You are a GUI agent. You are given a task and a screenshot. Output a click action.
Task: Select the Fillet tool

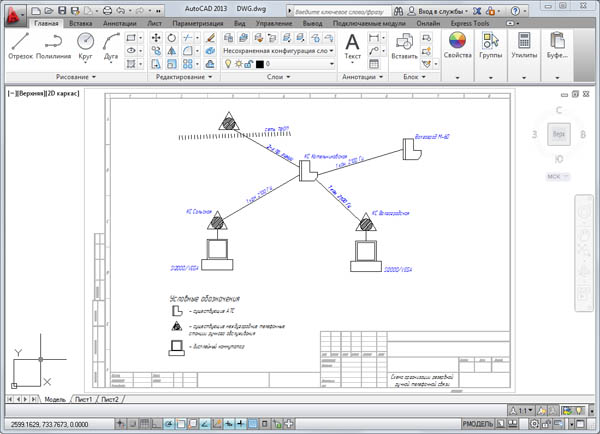(188, 51)
